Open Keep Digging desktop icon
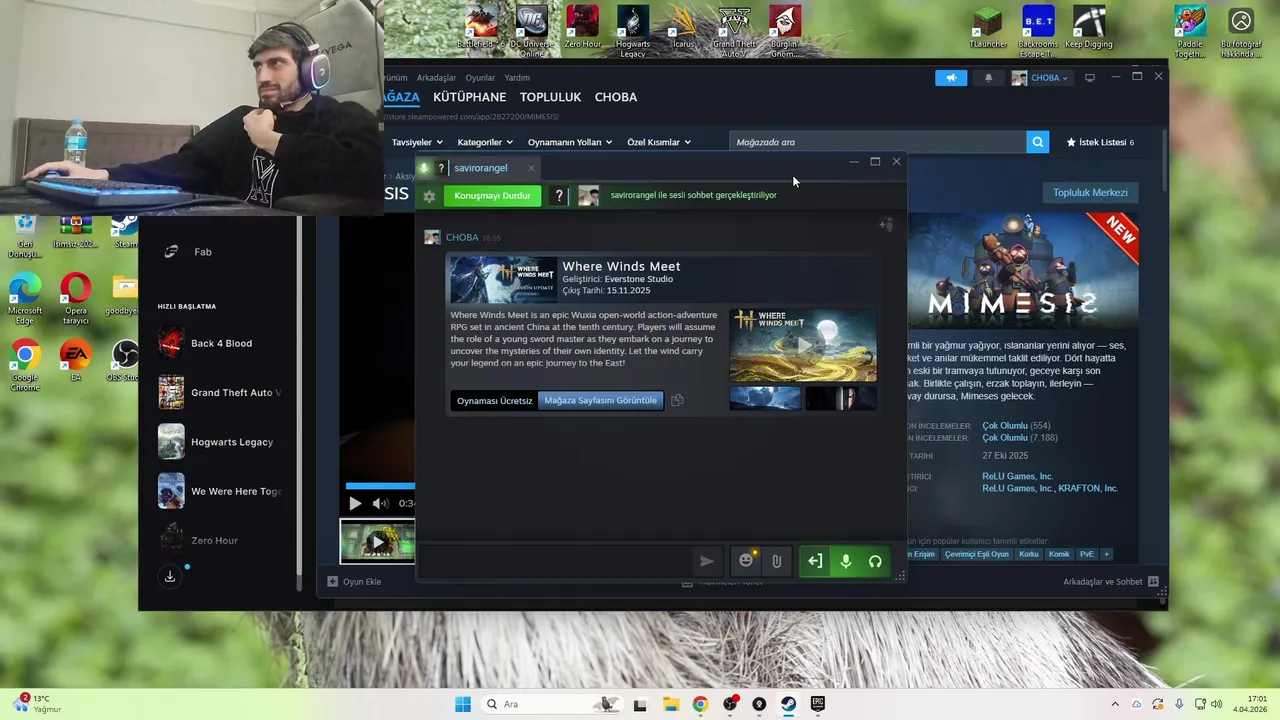The image size is (1280, 720). coord(1089,28)
